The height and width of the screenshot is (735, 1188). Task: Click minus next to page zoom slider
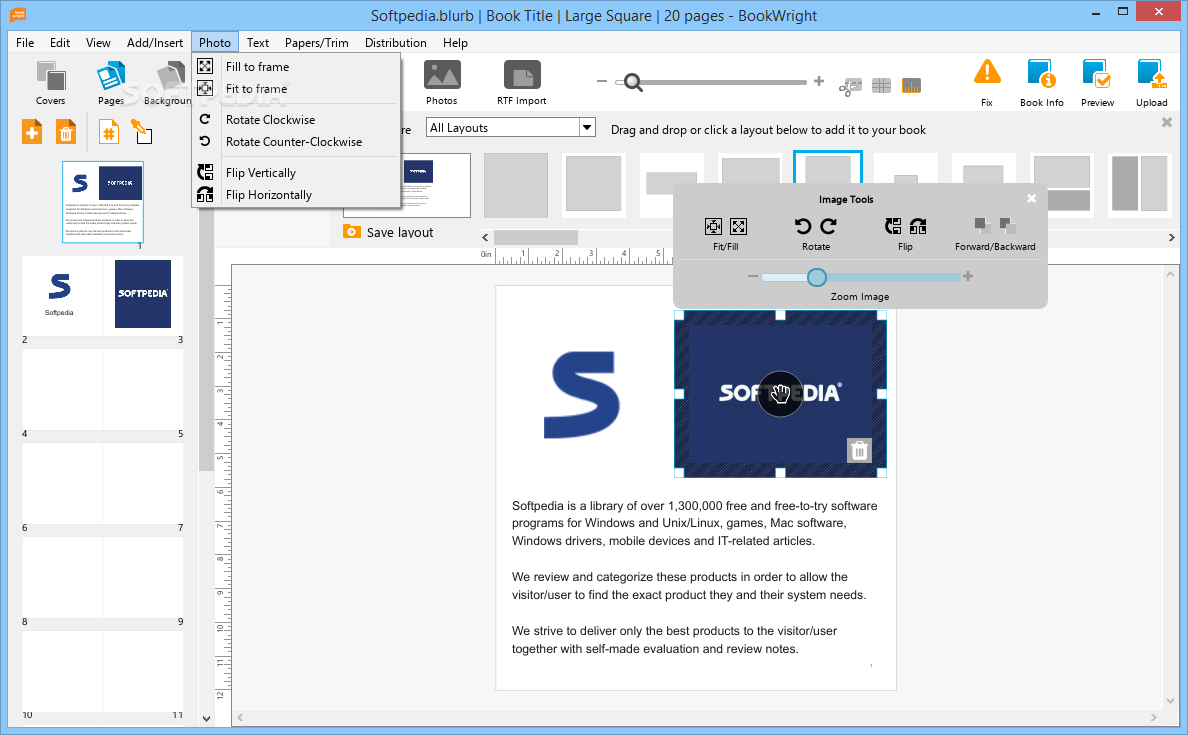[x=602, y=81]
